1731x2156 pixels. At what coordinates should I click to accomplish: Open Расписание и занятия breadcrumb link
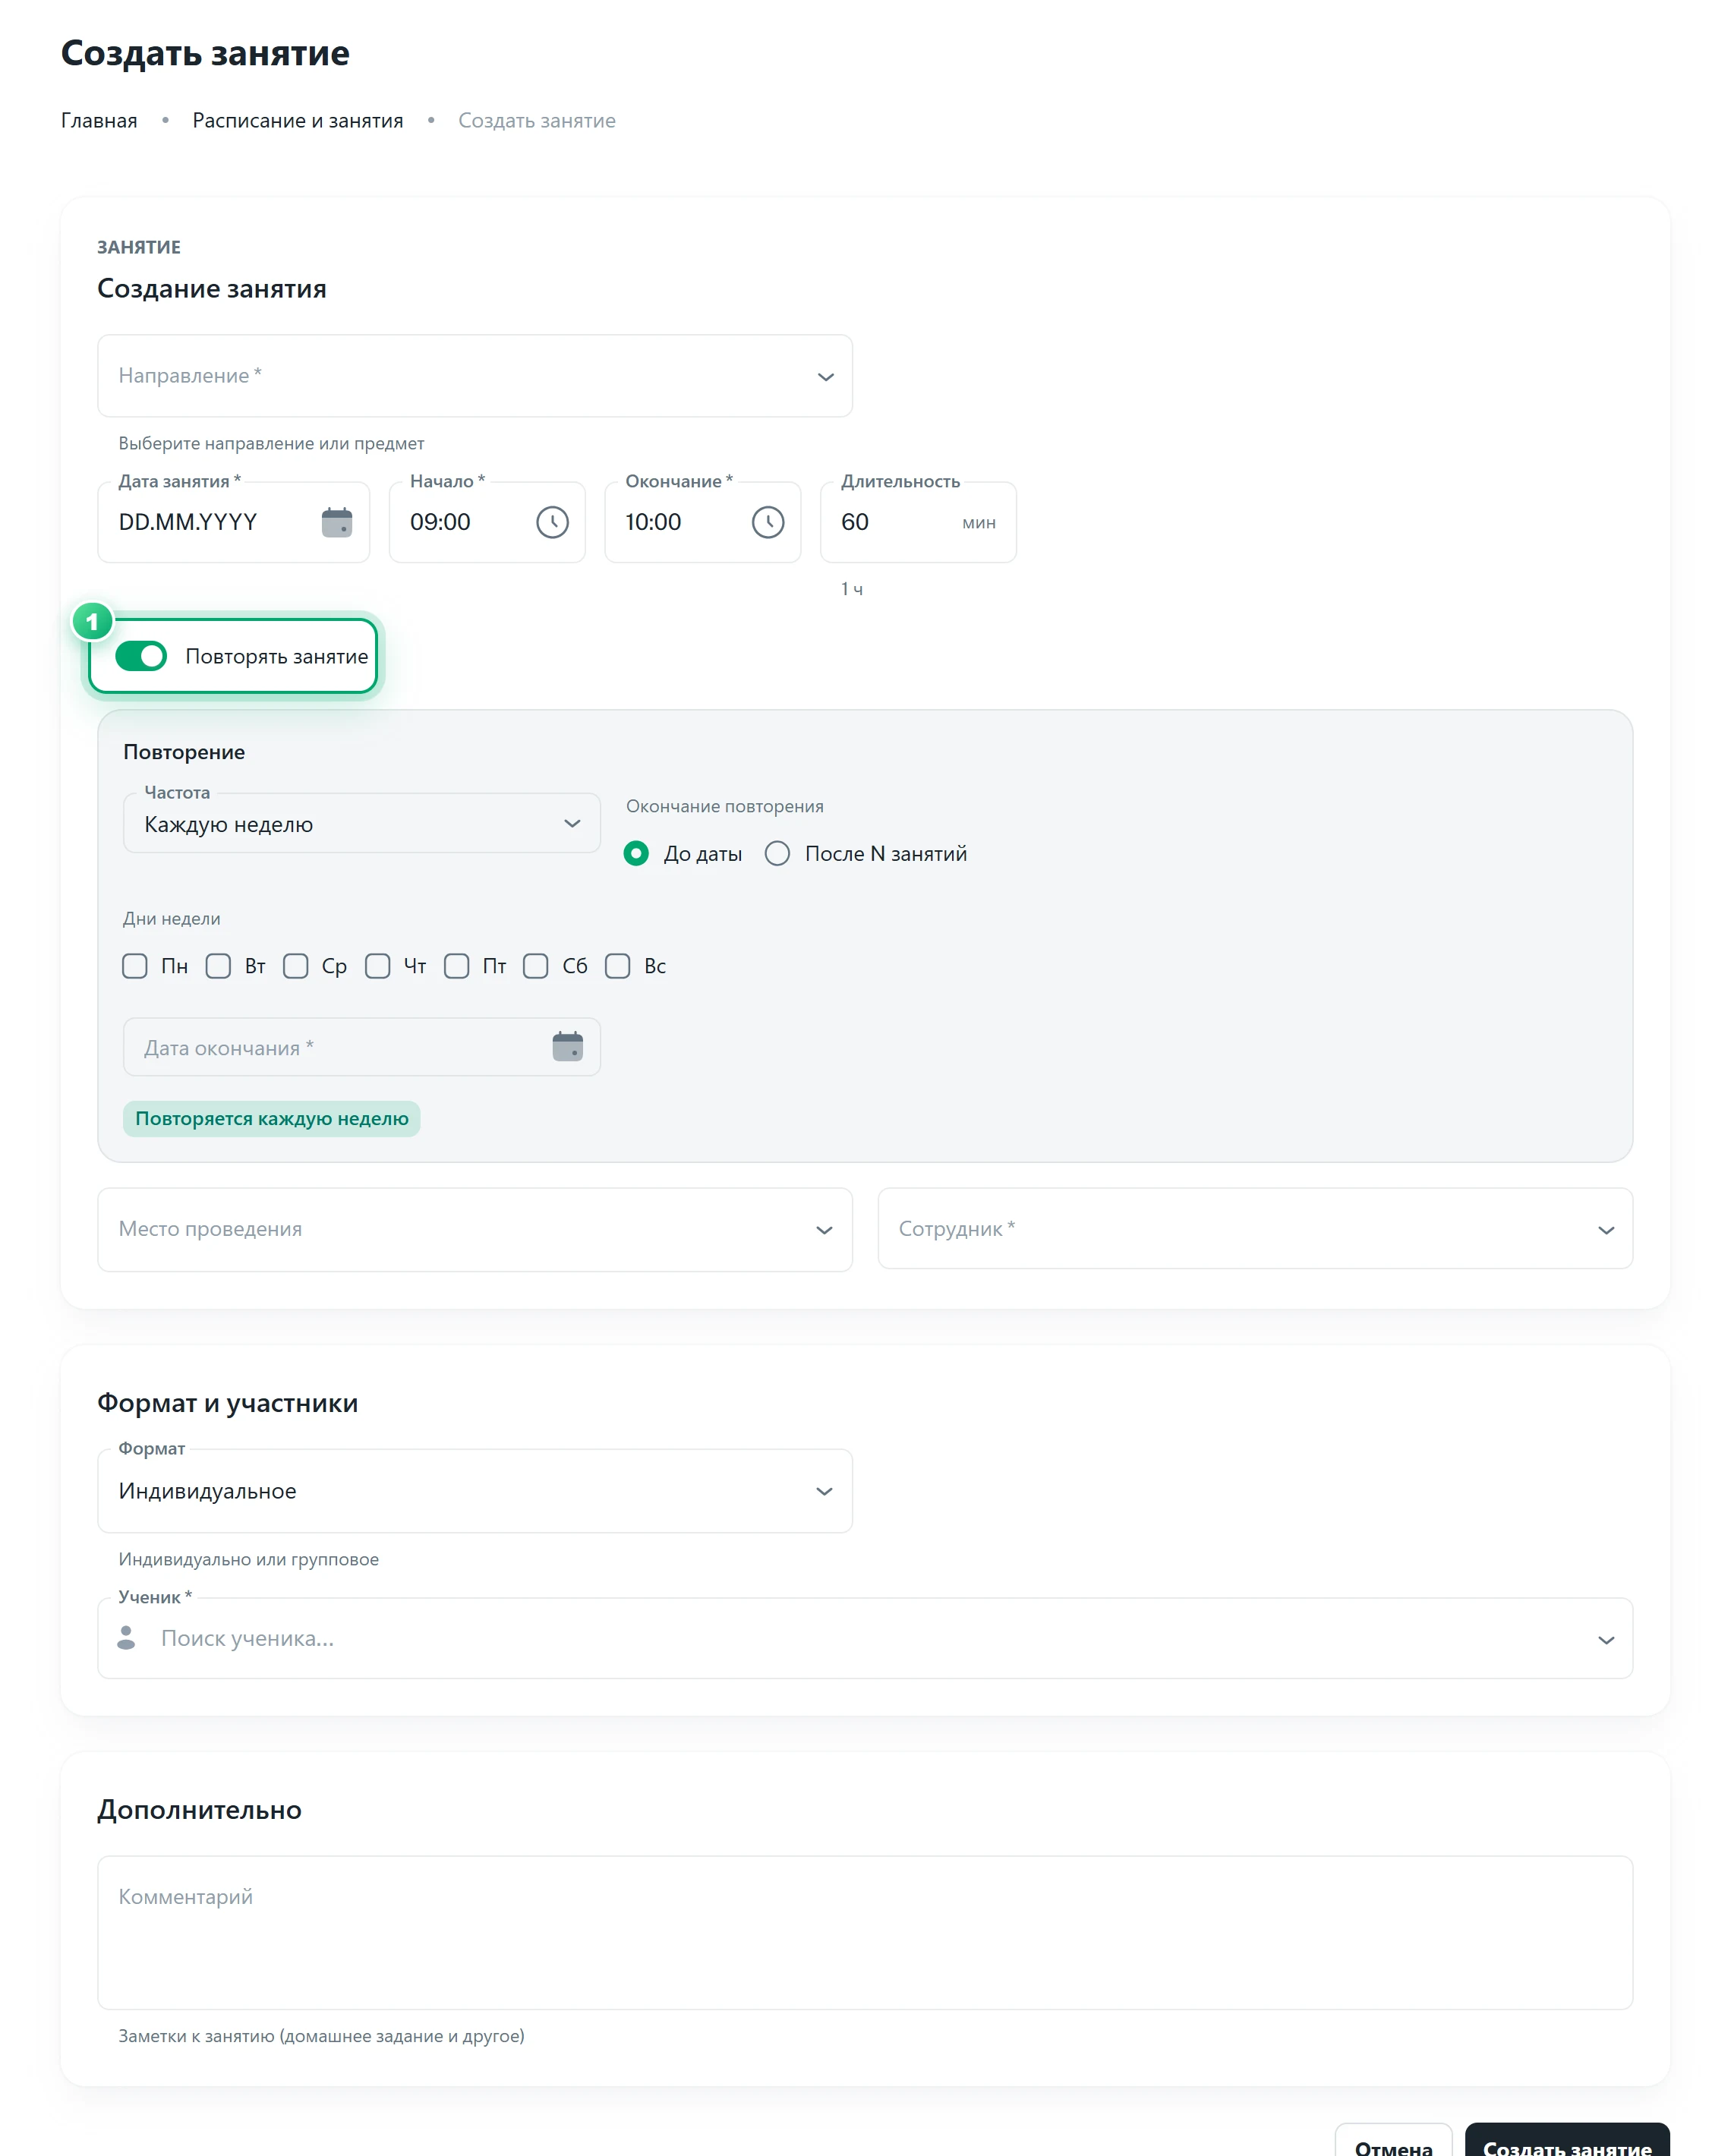coord(298,121)
